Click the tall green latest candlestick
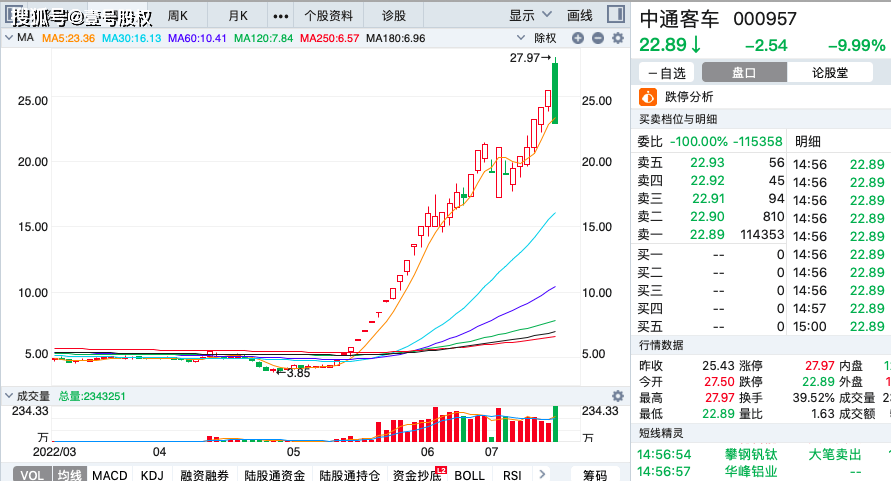The height and width of the screenshot is (481, 891). click(555, 93)
